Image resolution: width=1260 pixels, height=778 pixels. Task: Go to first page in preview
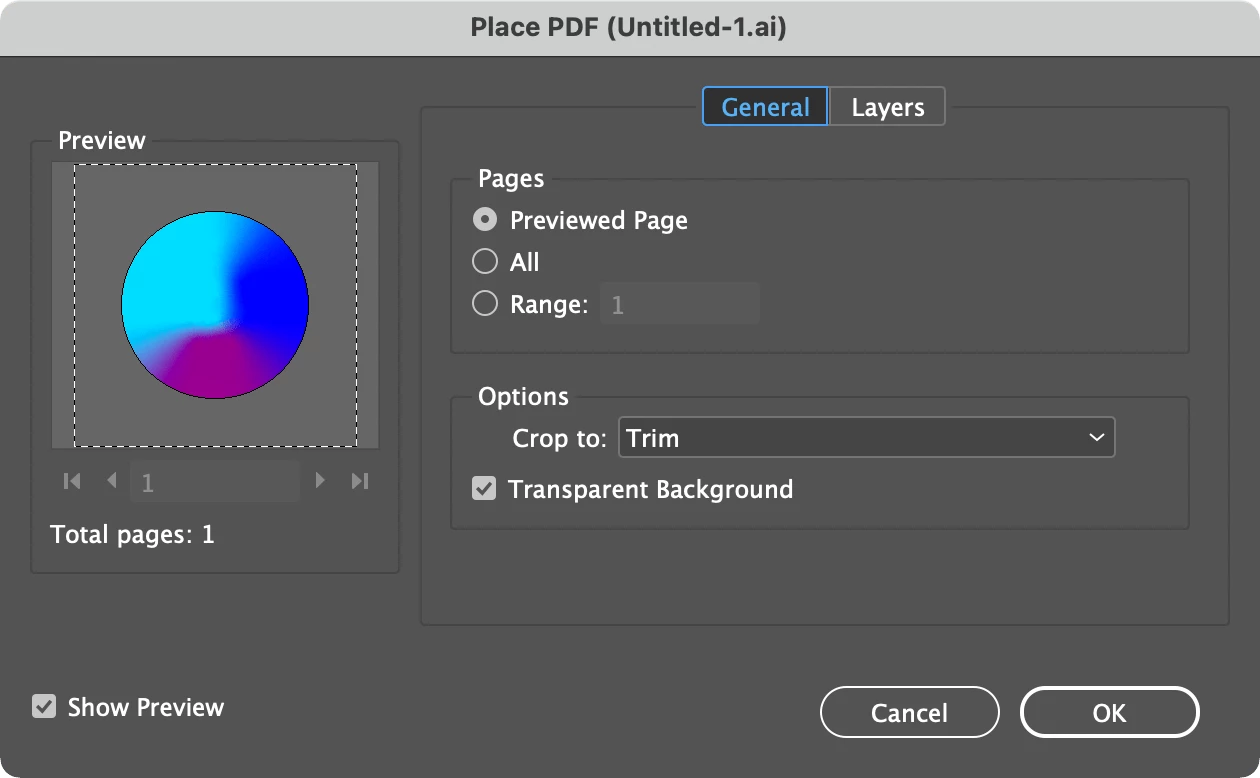72,481
